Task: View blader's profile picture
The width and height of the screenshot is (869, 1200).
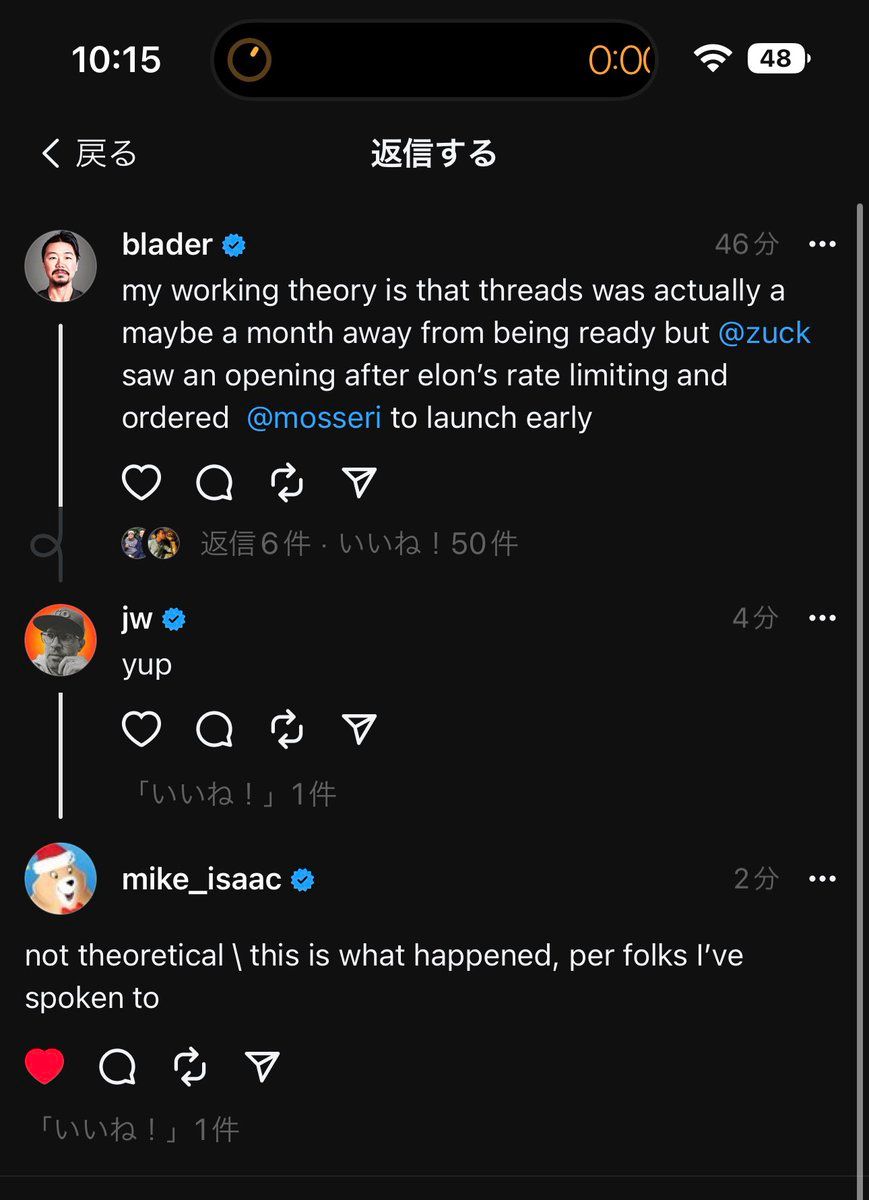Action: (x=60, y=265)
